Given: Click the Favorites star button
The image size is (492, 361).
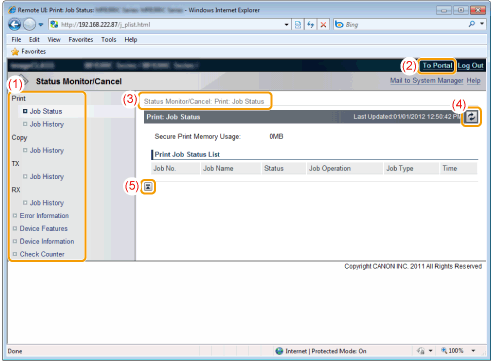Looking at the screenshot, I should click(28, 52).
